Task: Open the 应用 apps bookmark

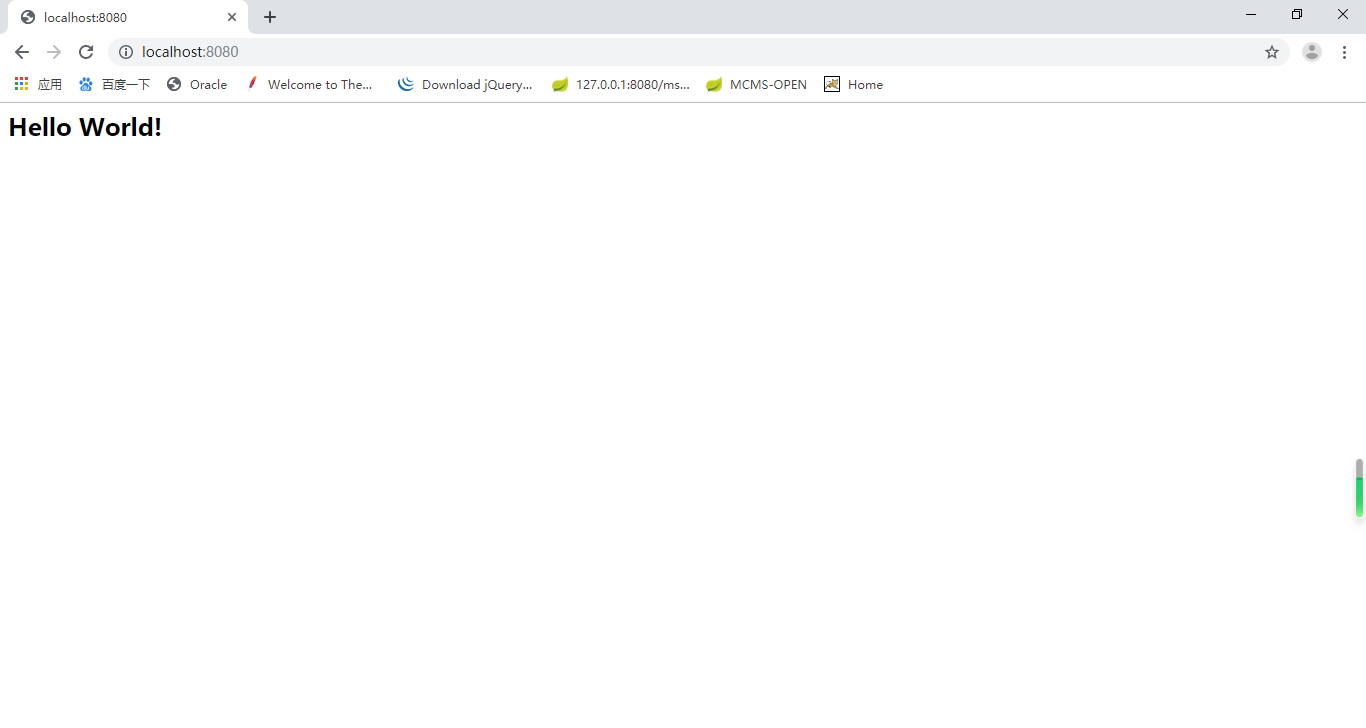Action: (x=38, y=84)
